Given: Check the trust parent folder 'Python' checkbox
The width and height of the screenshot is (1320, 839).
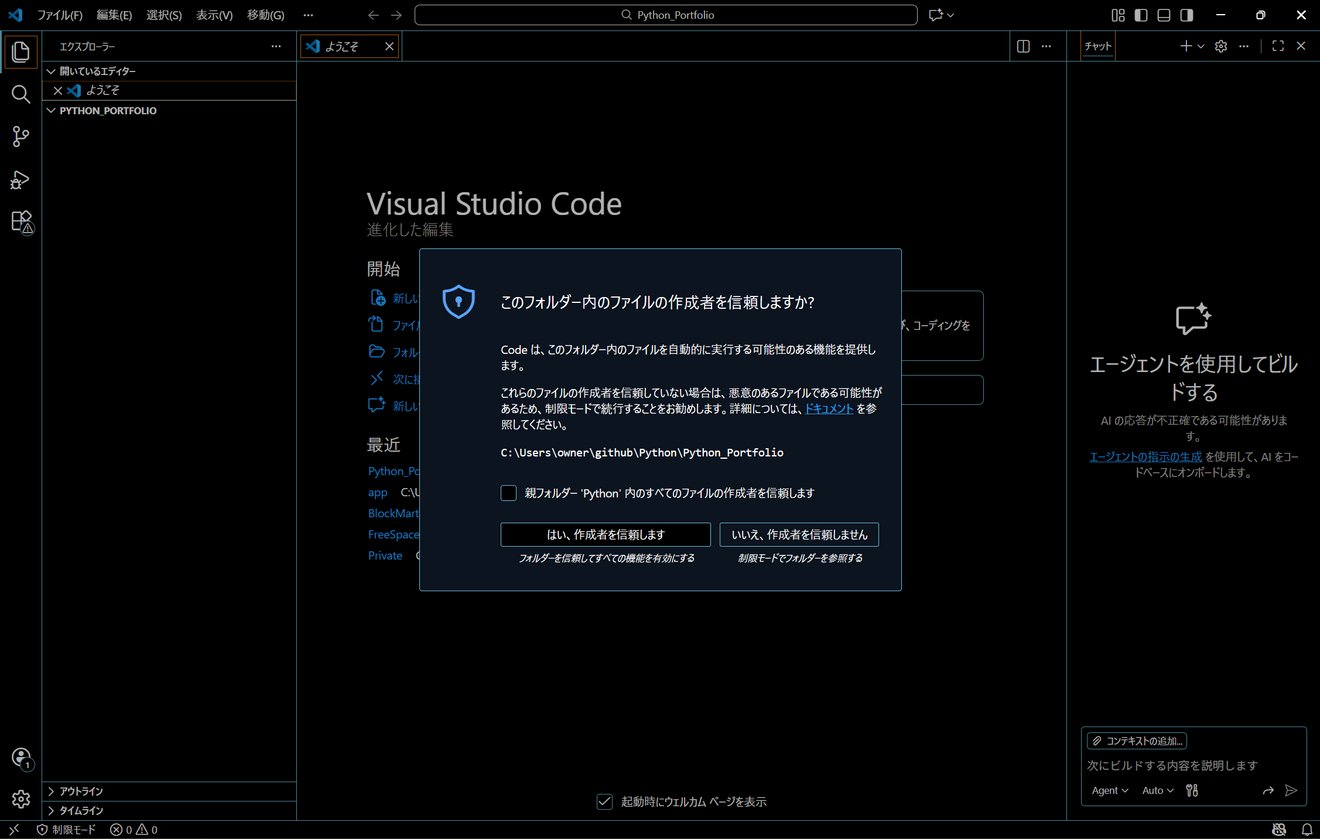Looking at the screenshot, I should pyautogui.click(x=509, y=493).
